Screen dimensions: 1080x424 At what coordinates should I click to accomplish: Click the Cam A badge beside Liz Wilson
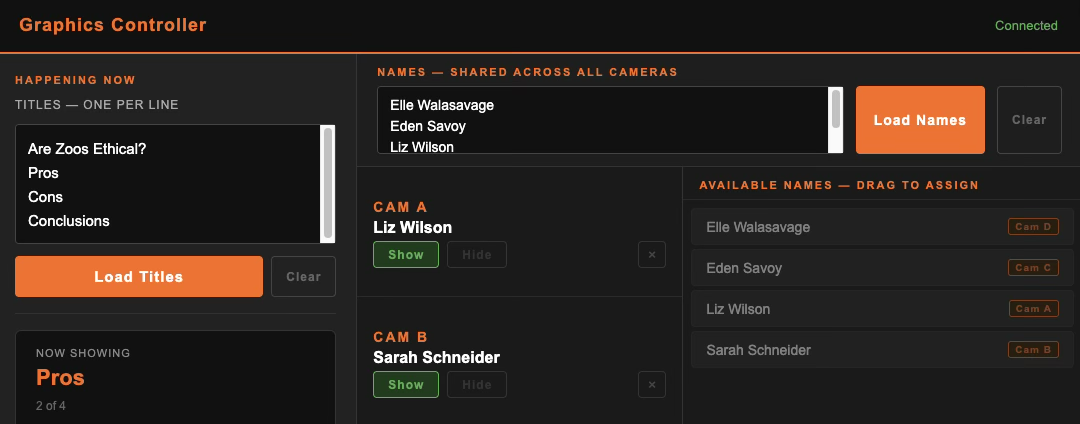click(x=1033, y=309)
